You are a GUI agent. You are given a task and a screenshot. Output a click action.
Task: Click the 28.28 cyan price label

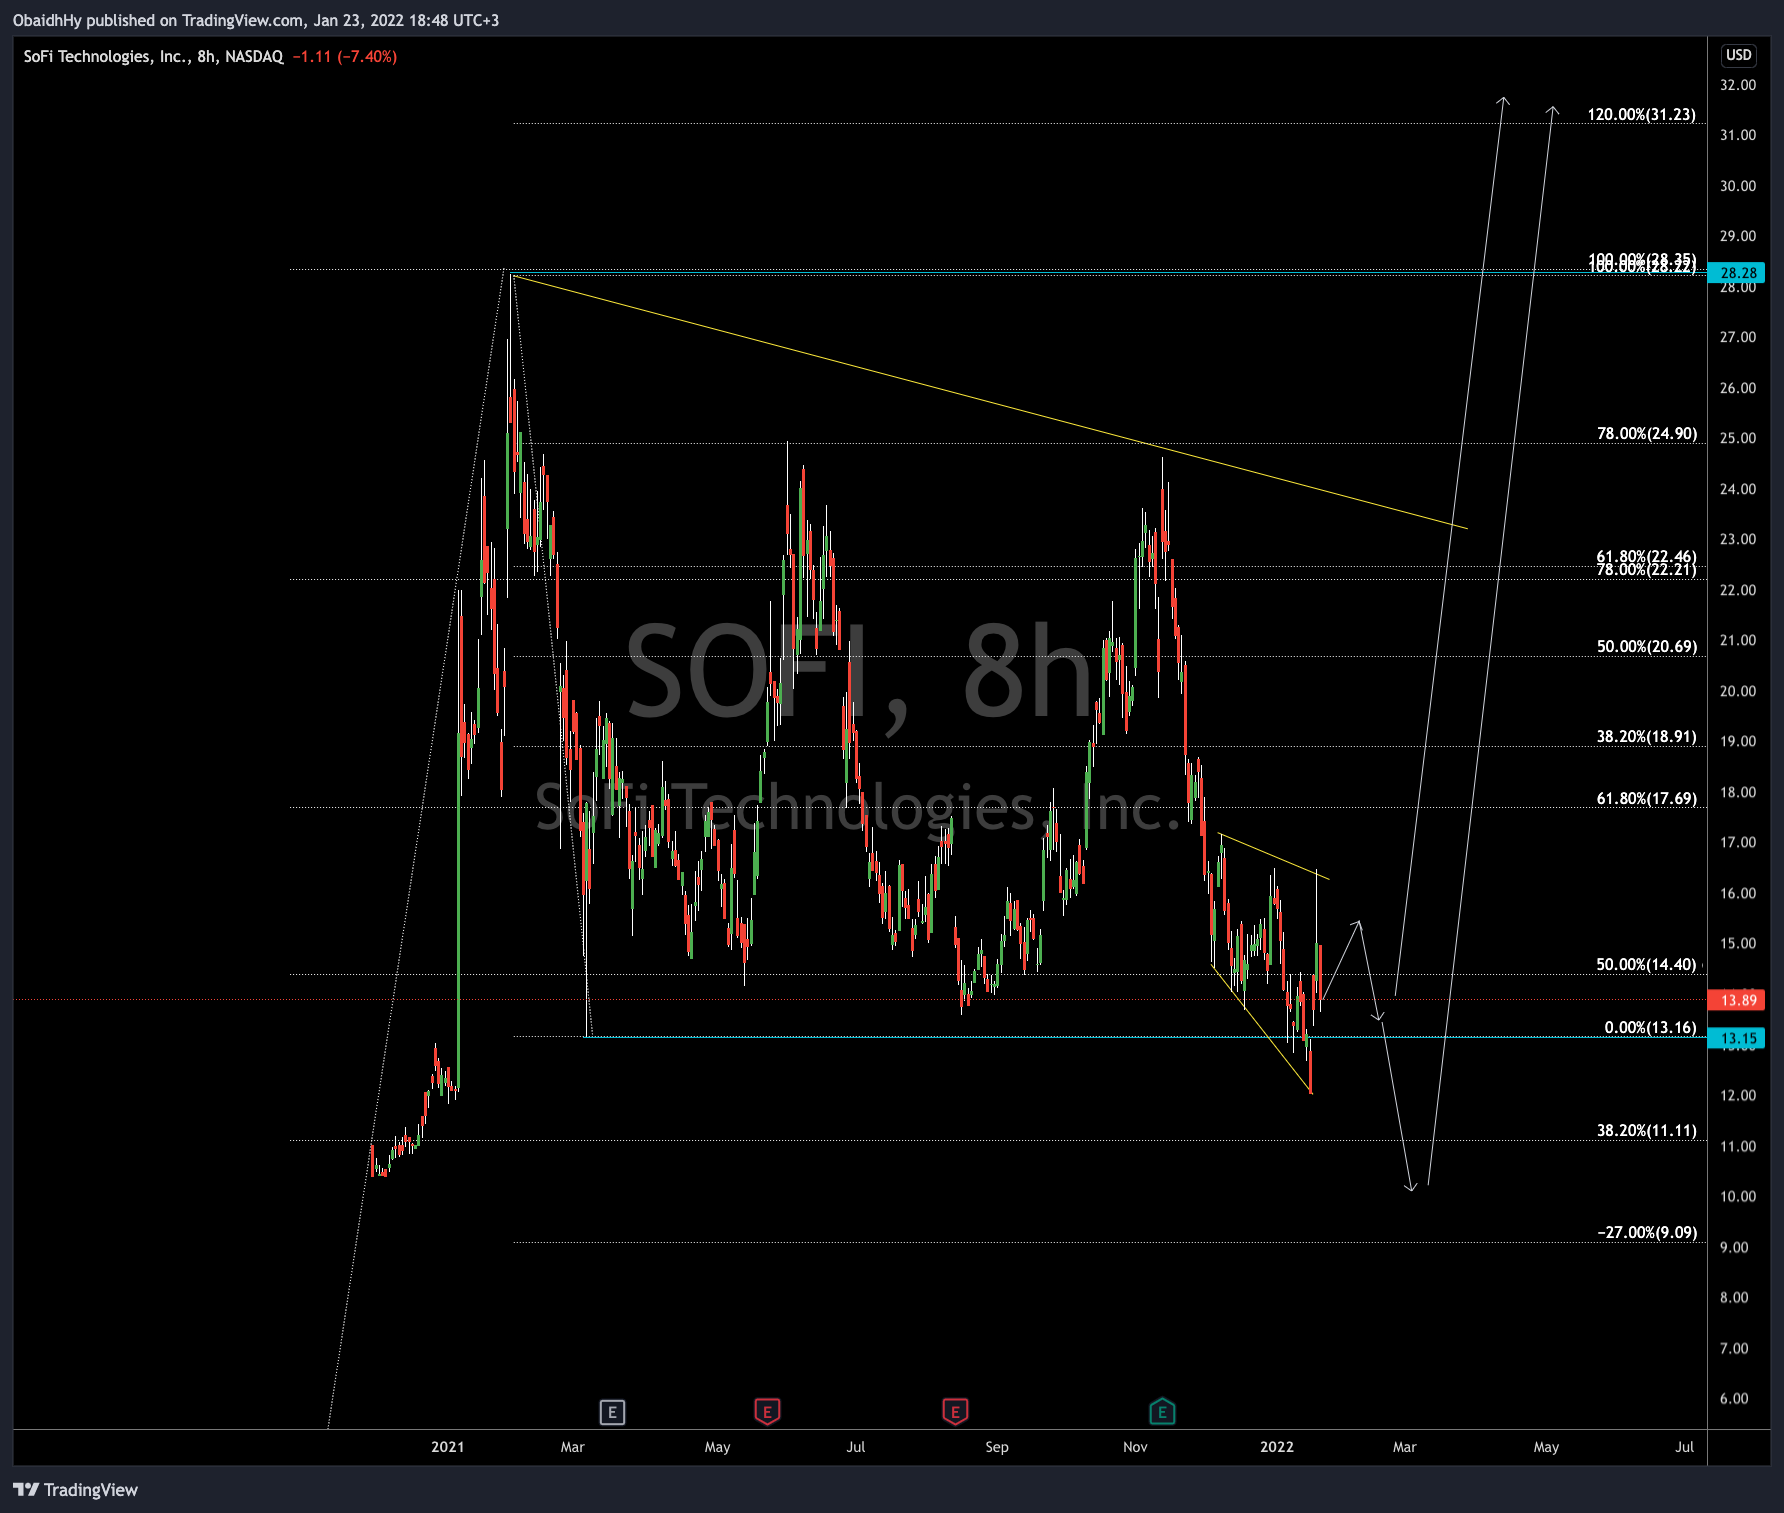tap(1738, 273)
